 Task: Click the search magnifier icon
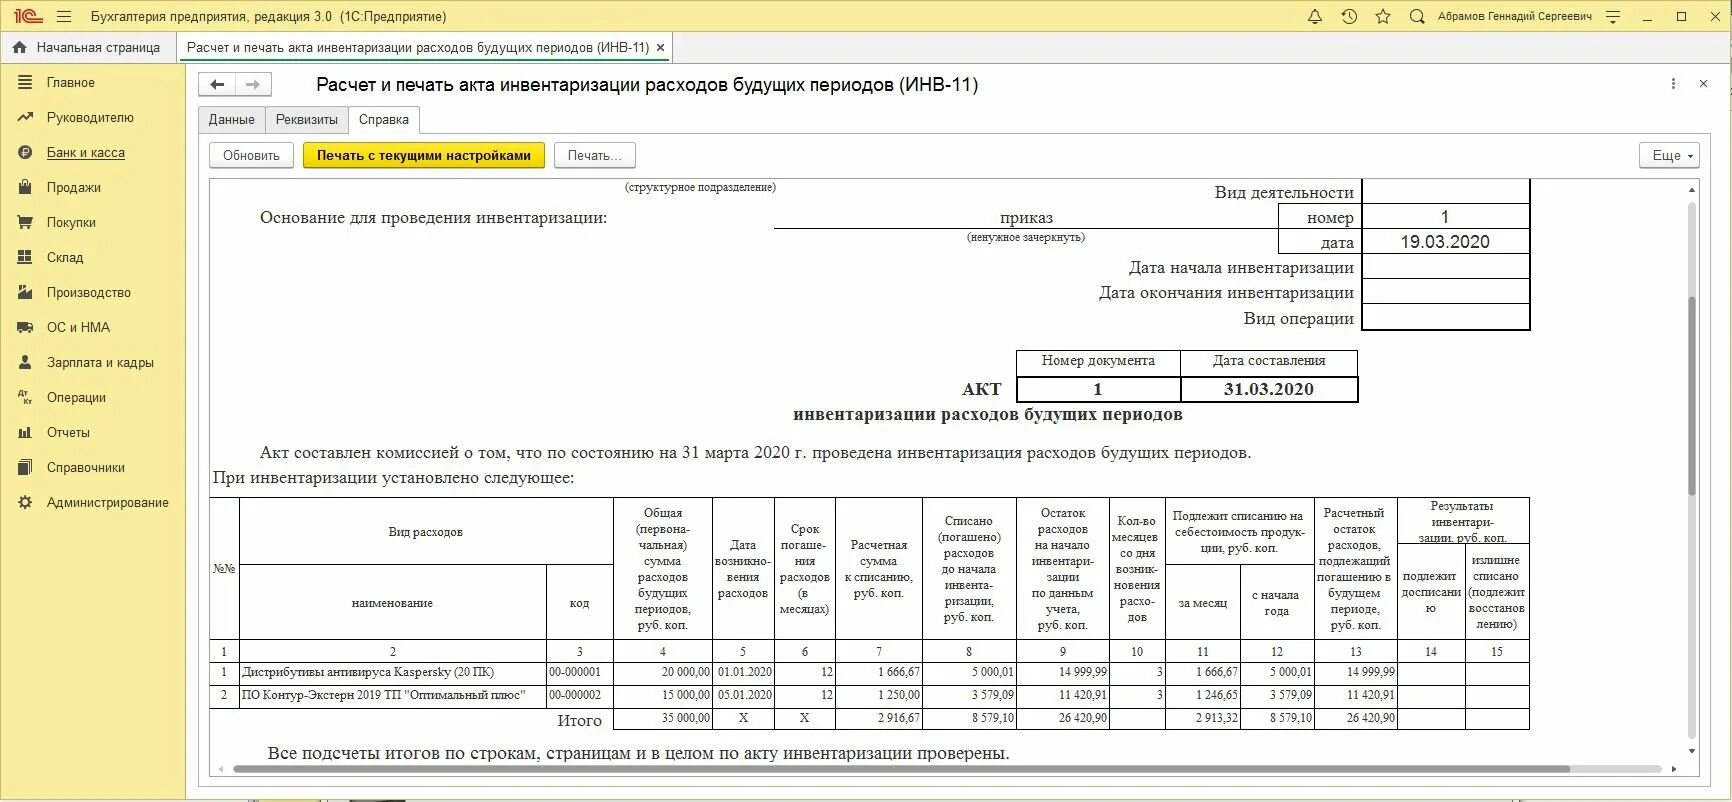(x=1417, y=17)
